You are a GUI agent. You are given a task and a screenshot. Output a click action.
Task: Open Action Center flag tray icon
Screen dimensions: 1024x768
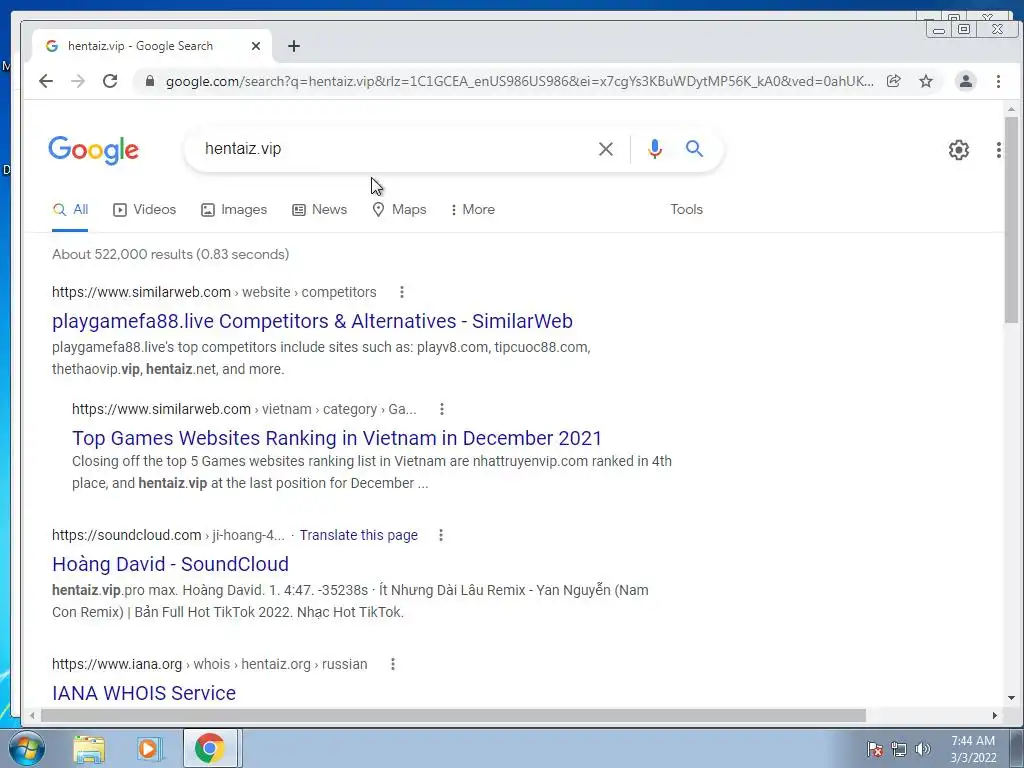point(874,749)
